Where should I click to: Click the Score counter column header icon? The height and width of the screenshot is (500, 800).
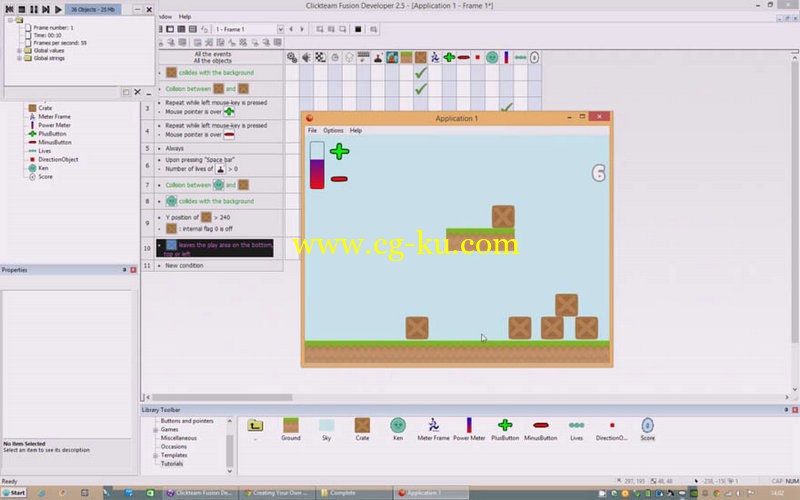534,58
